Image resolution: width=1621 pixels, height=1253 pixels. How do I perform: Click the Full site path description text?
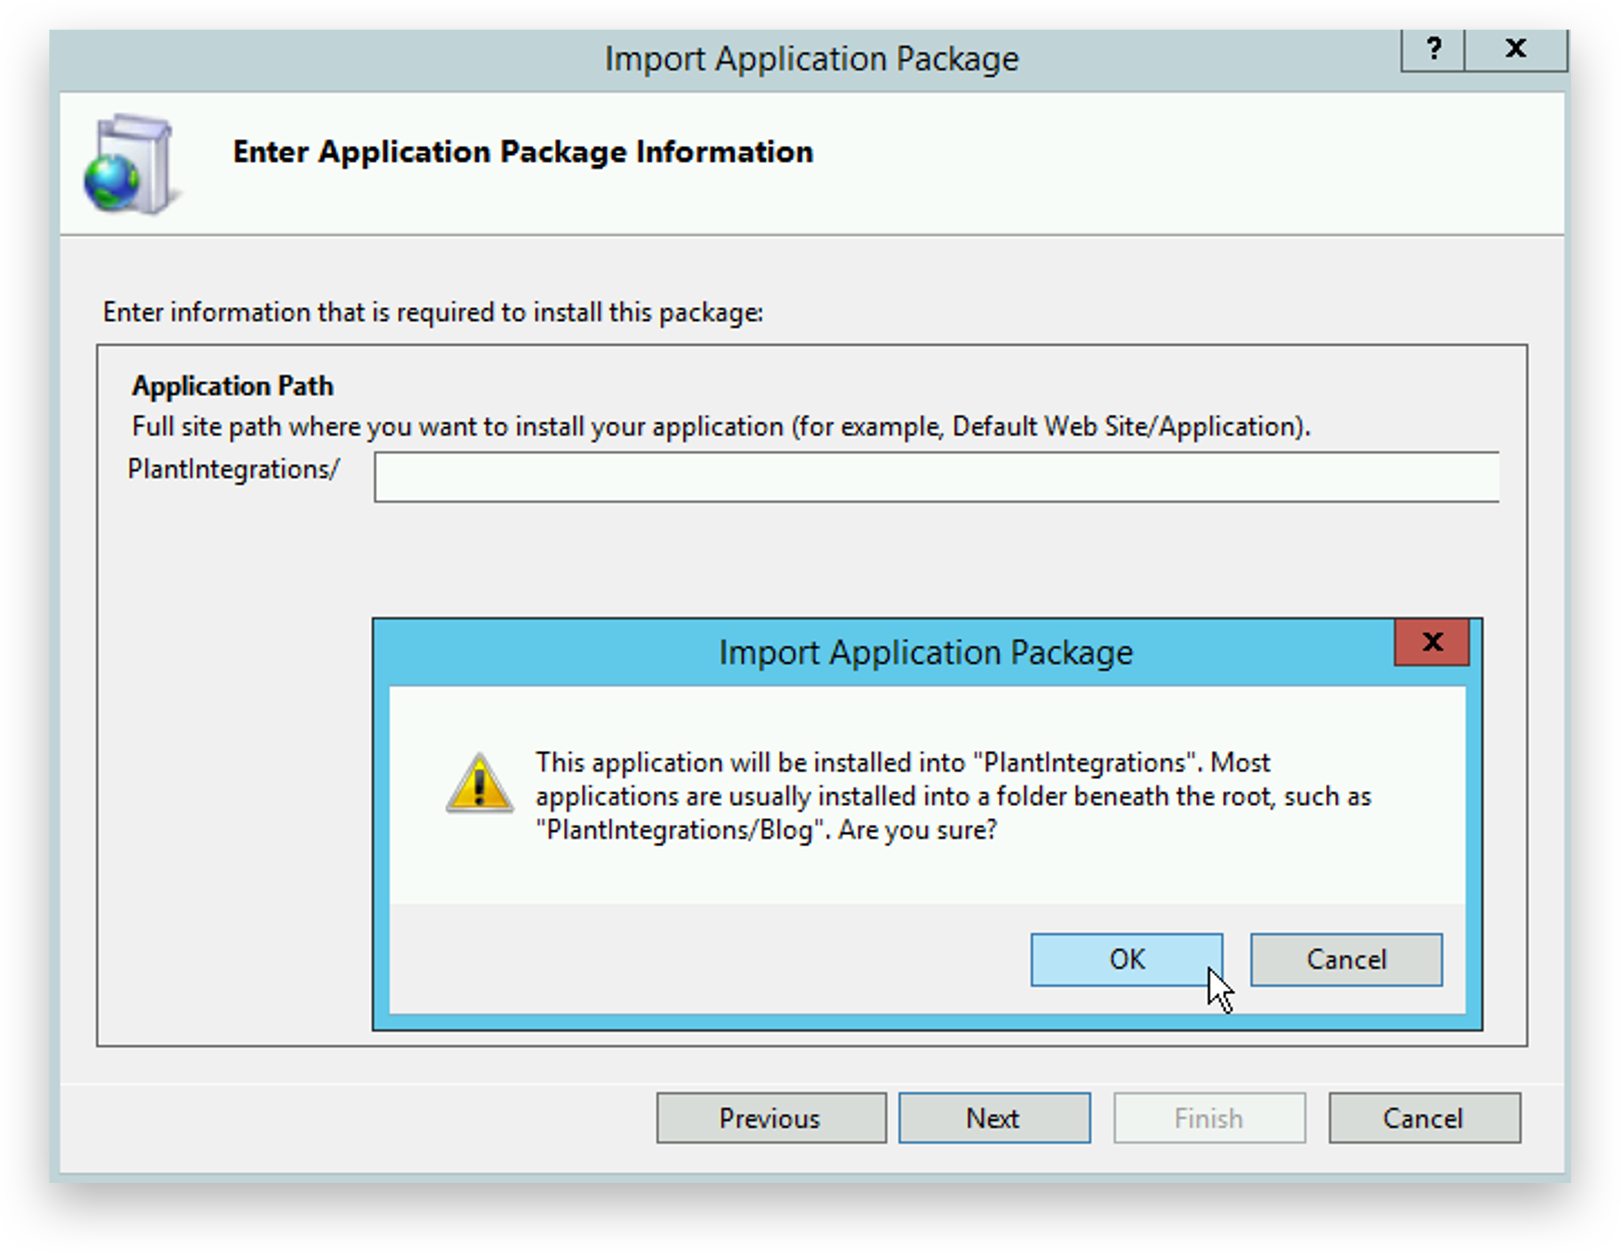pyautogui.click(x=720, y=427)
